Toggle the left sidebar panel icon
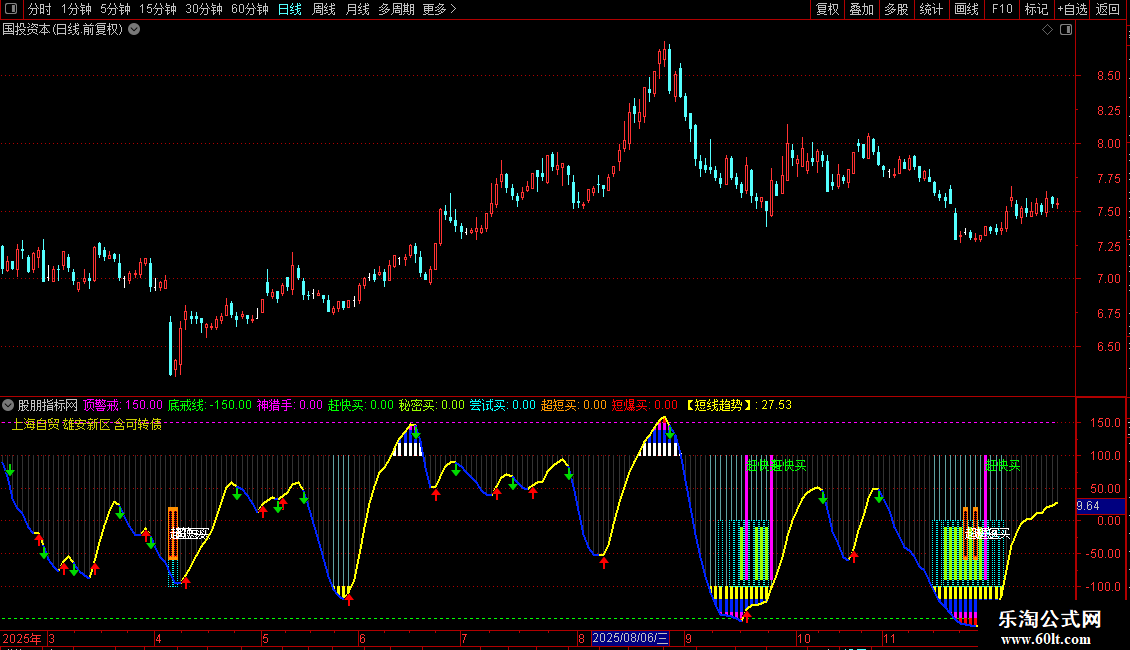The width and height of the screenshot is (1130, 650). pyautogui.click(x=10, y=10)
